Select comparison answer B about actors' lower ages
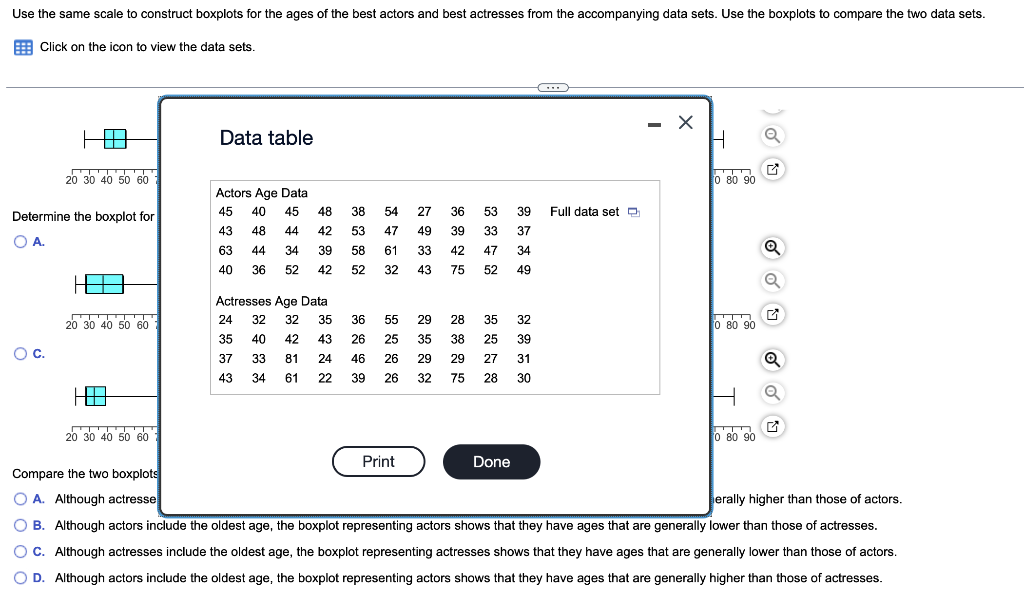The image size is (1024, 613). point(19,525)
